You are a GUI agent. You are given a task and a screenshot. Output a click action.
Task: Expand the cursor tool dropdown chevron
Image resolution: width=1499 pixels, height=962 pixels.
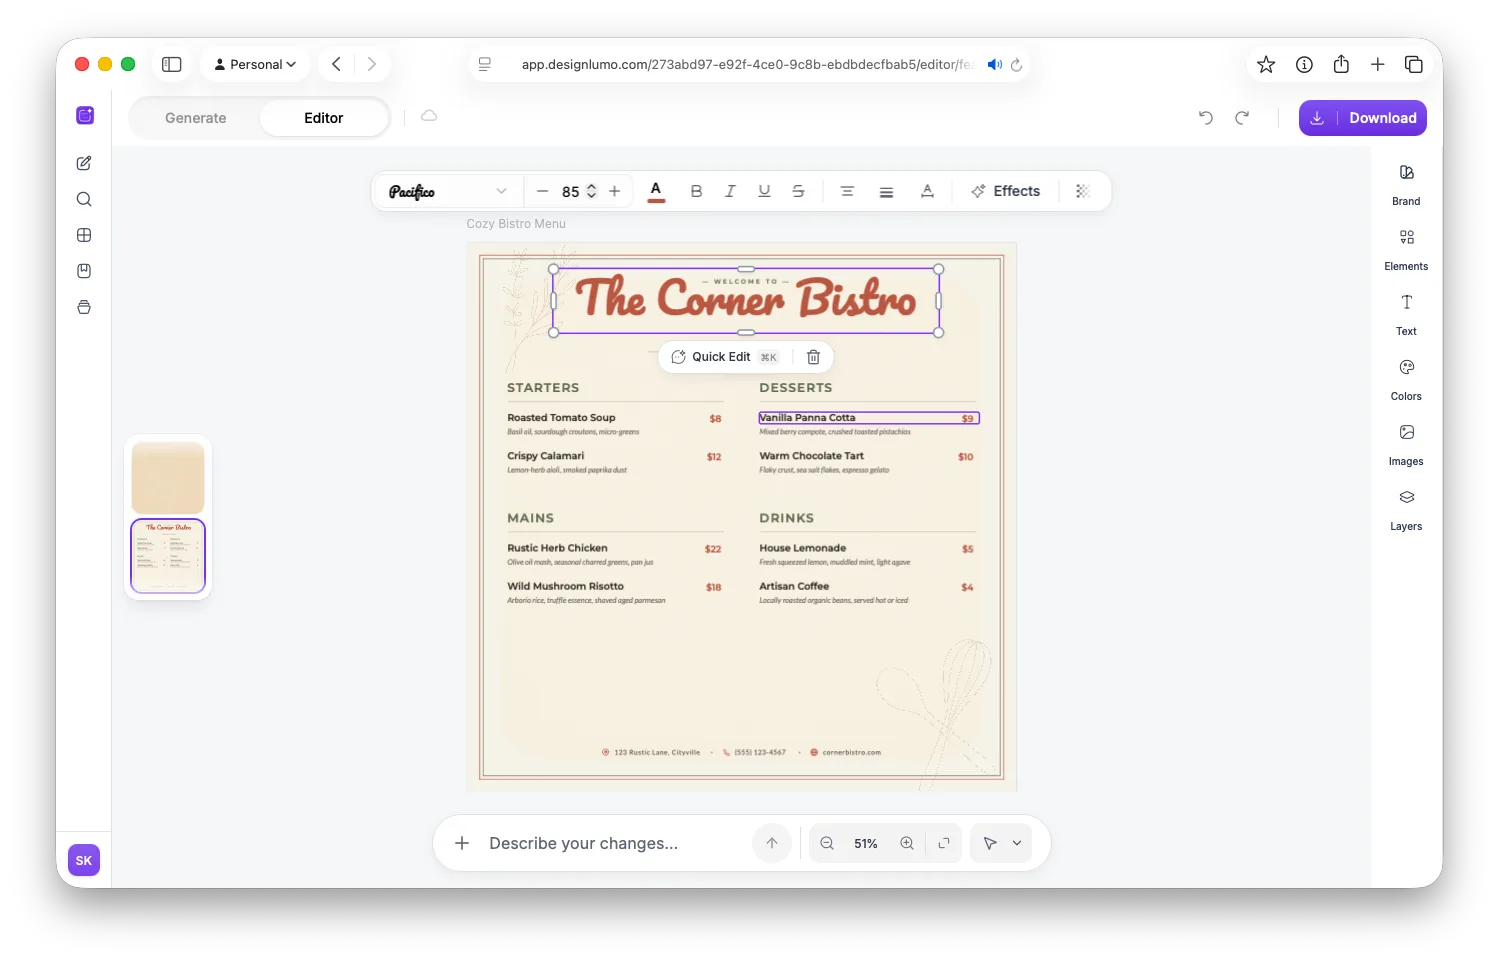(1017, 843)
